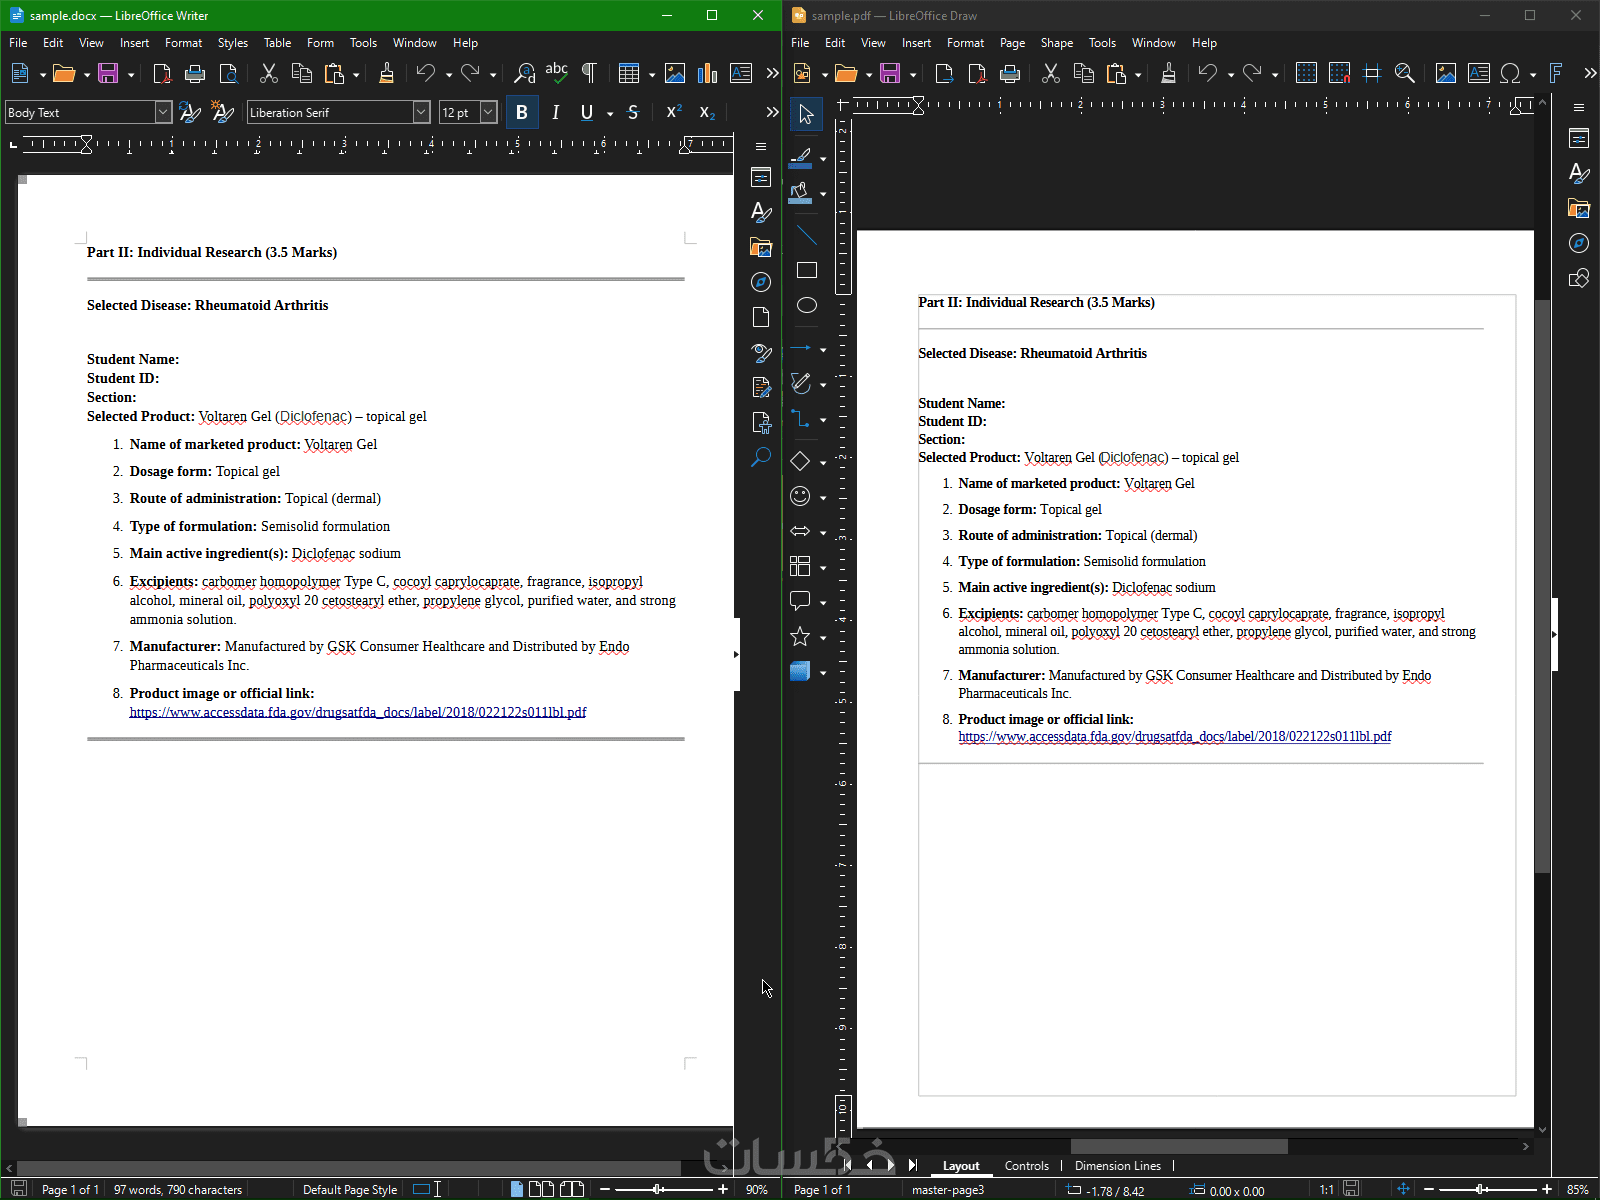Open the Liberation Serif font dropdown
The image size is (1600, 1200).
[421, 112]
